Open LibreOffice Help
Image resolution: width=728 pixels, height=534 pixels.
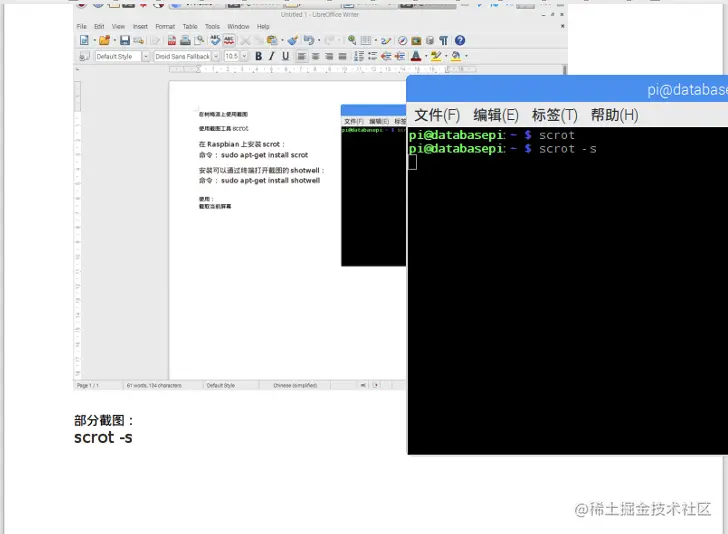(x=460, y=40)
